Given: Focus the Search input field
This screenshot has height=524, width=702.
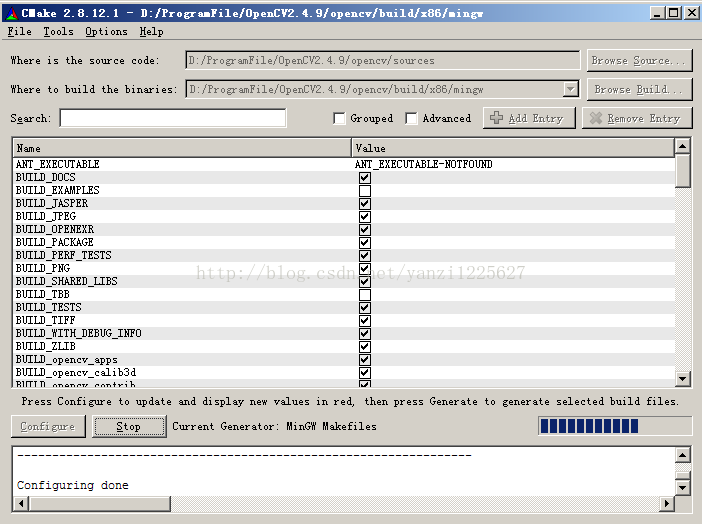Looking at the screenshot, I should point(173,118).
